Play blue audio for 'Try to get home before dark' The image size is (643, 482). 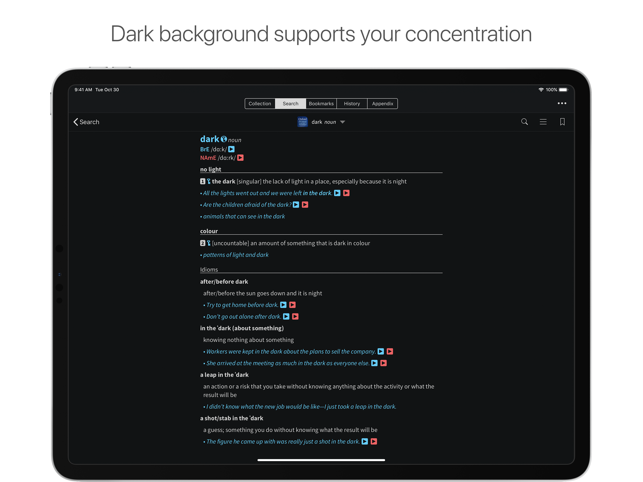click(x=283, y=305)
